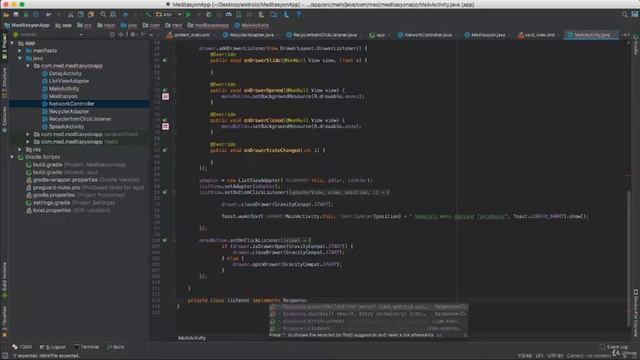The width and height of the screenshot is (640, 360).
Task: Toggle the Gradle panel on the right edge
Action: click(x=636, y=44)
